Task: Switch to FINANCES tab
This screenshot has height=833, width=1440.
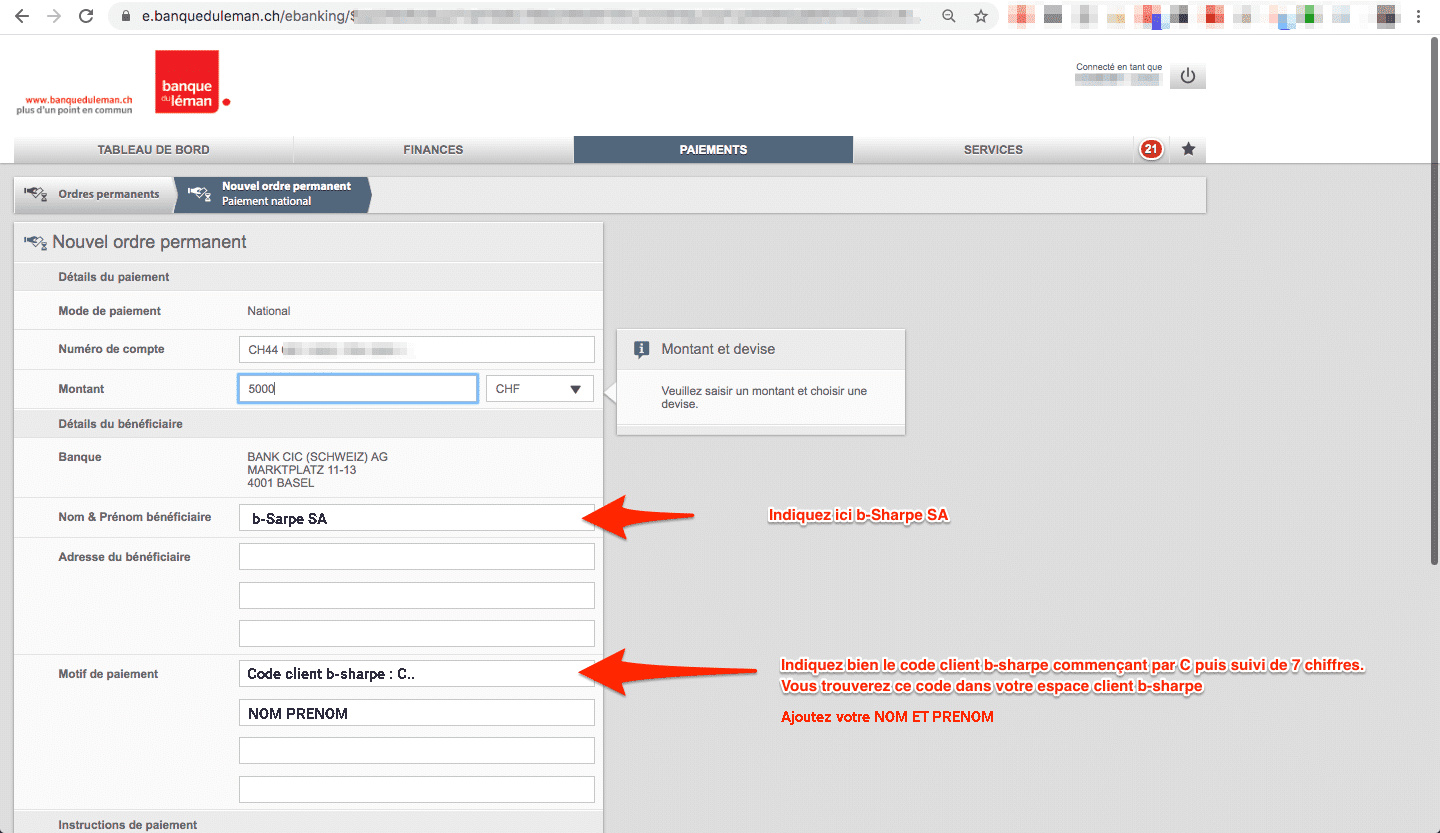Action: point(433,150)
